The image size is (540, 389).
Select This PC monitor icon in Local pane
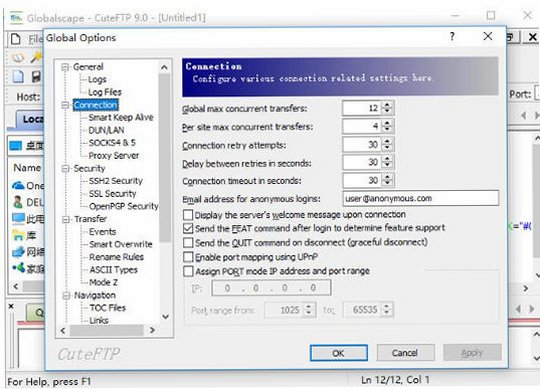(x=18, y=219)
